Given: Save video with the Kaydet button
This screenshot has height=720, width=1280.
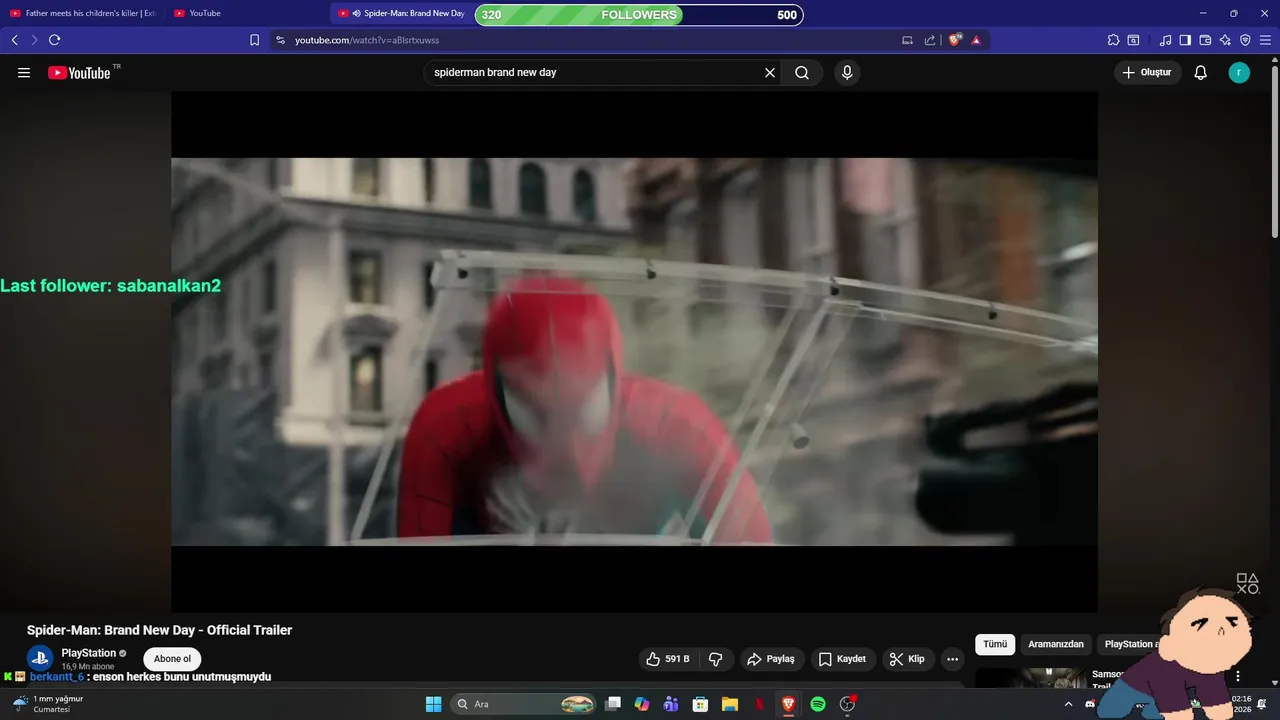Looking at the screenshot, I should [x=843, y=659].
